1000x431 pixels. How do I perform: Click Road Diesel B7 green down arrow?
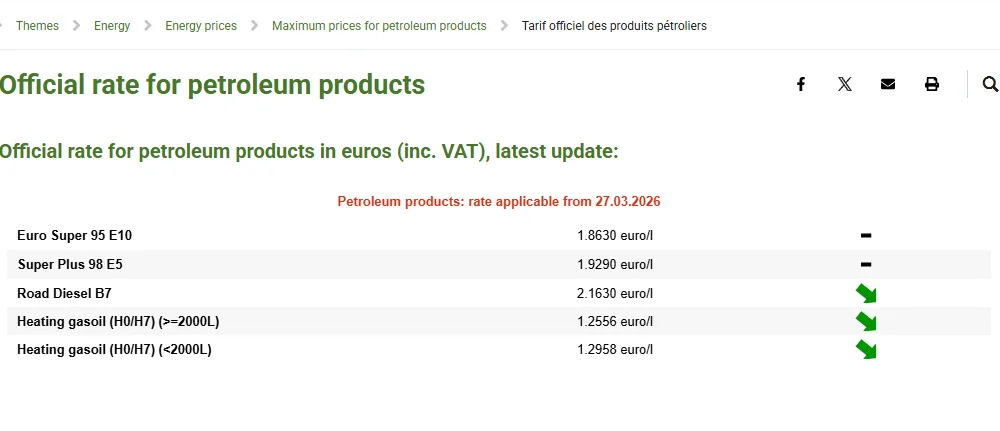pyautogui.click(x=866, y=293)
